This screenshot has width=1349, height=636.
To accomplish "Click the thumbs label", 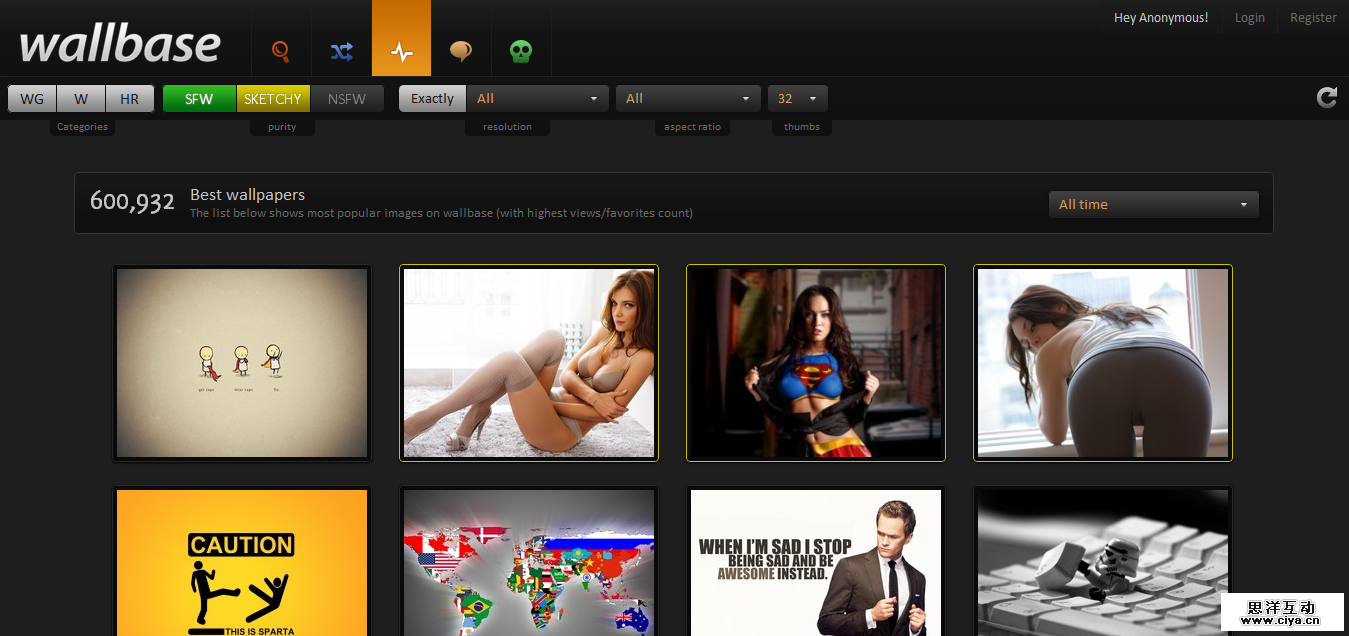I will click(802, 127).
